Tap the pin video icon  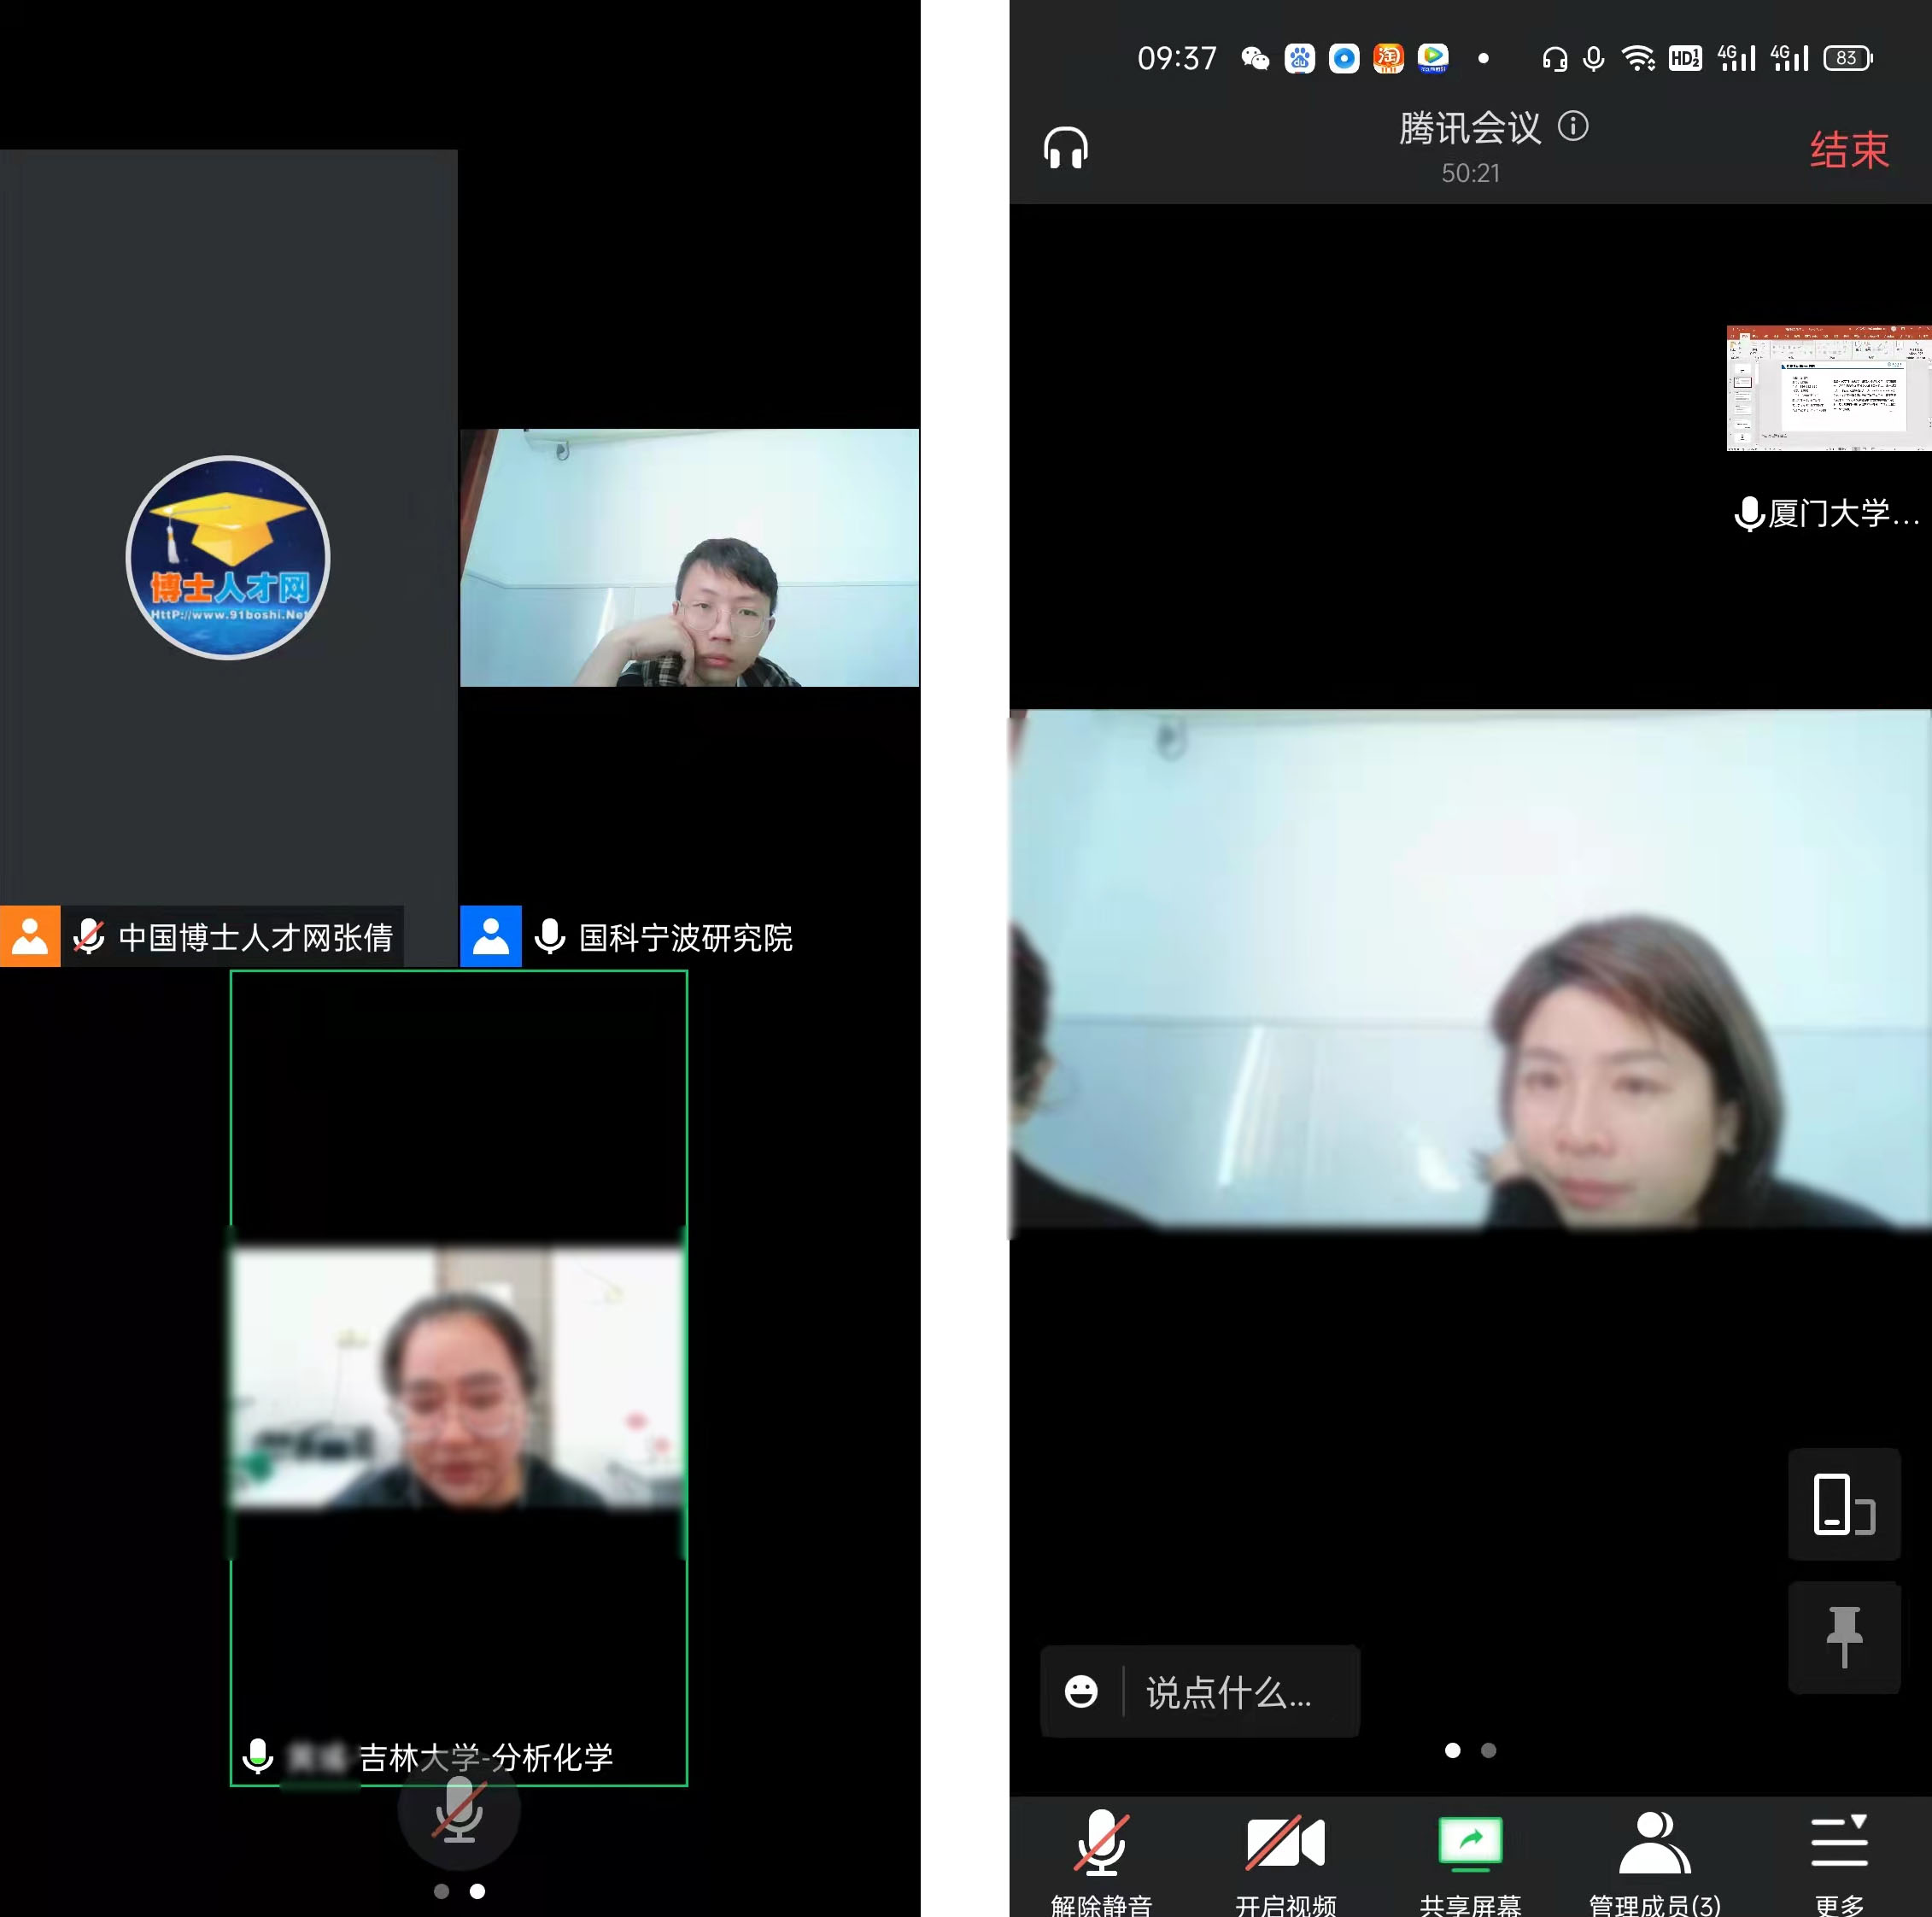(x=1844, y=1637)
